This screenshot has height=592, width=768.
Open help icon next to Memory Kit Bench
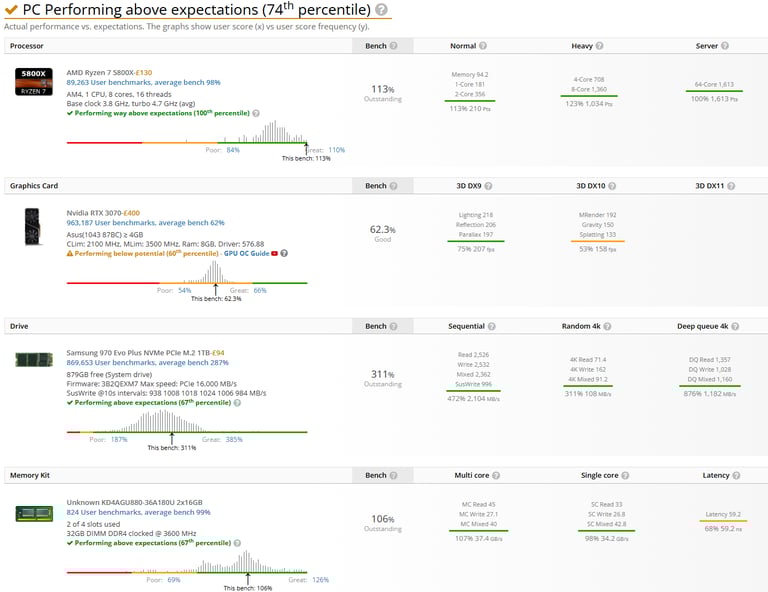393,475
